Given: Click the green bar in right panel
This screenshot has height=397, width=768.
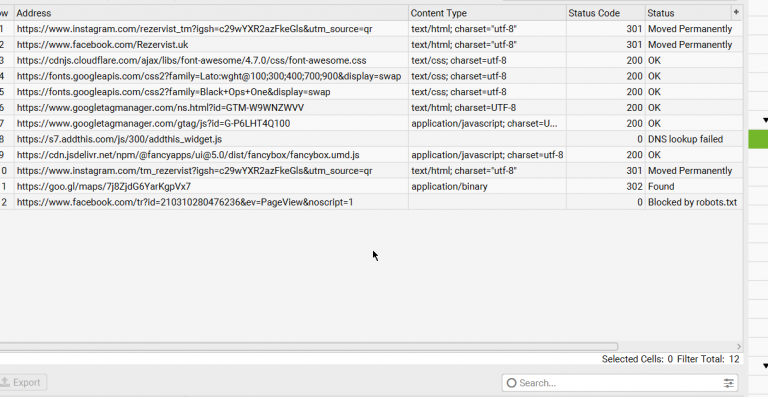Looking at the screenshot, I should [x=758, y=139].
